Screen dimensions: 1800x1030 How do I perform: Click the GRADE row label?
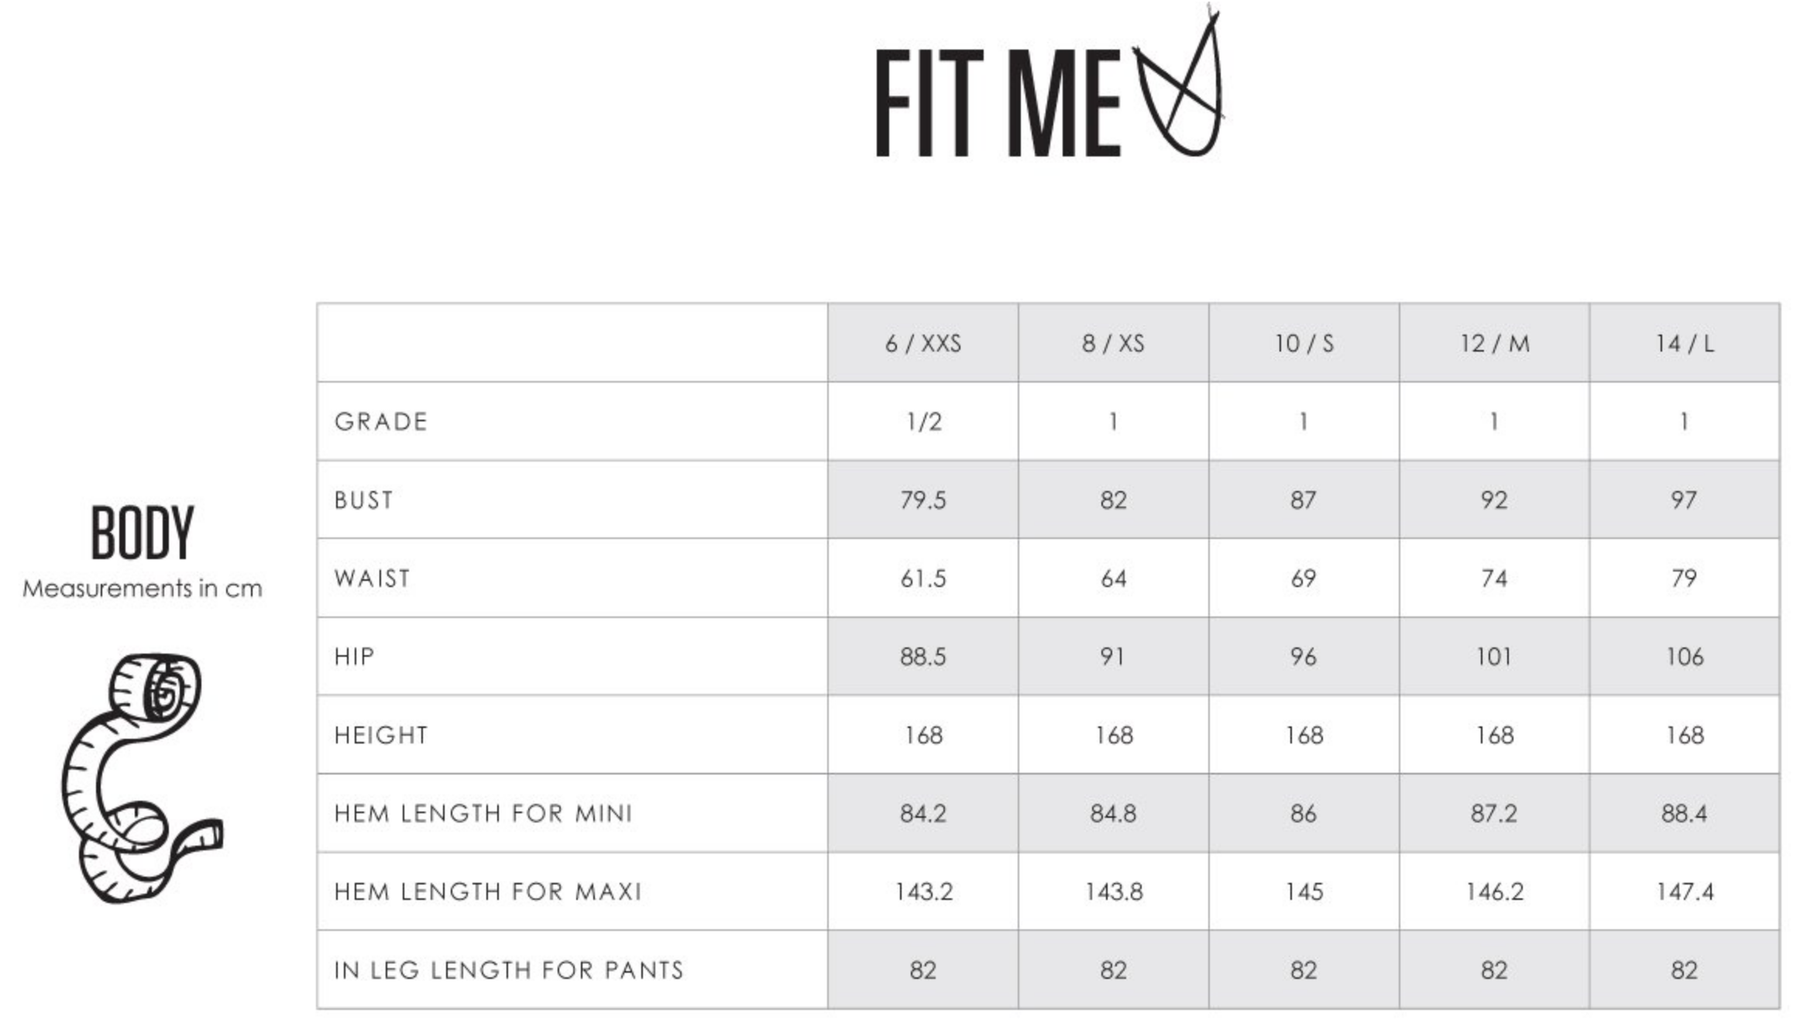(x=381, y=422)
